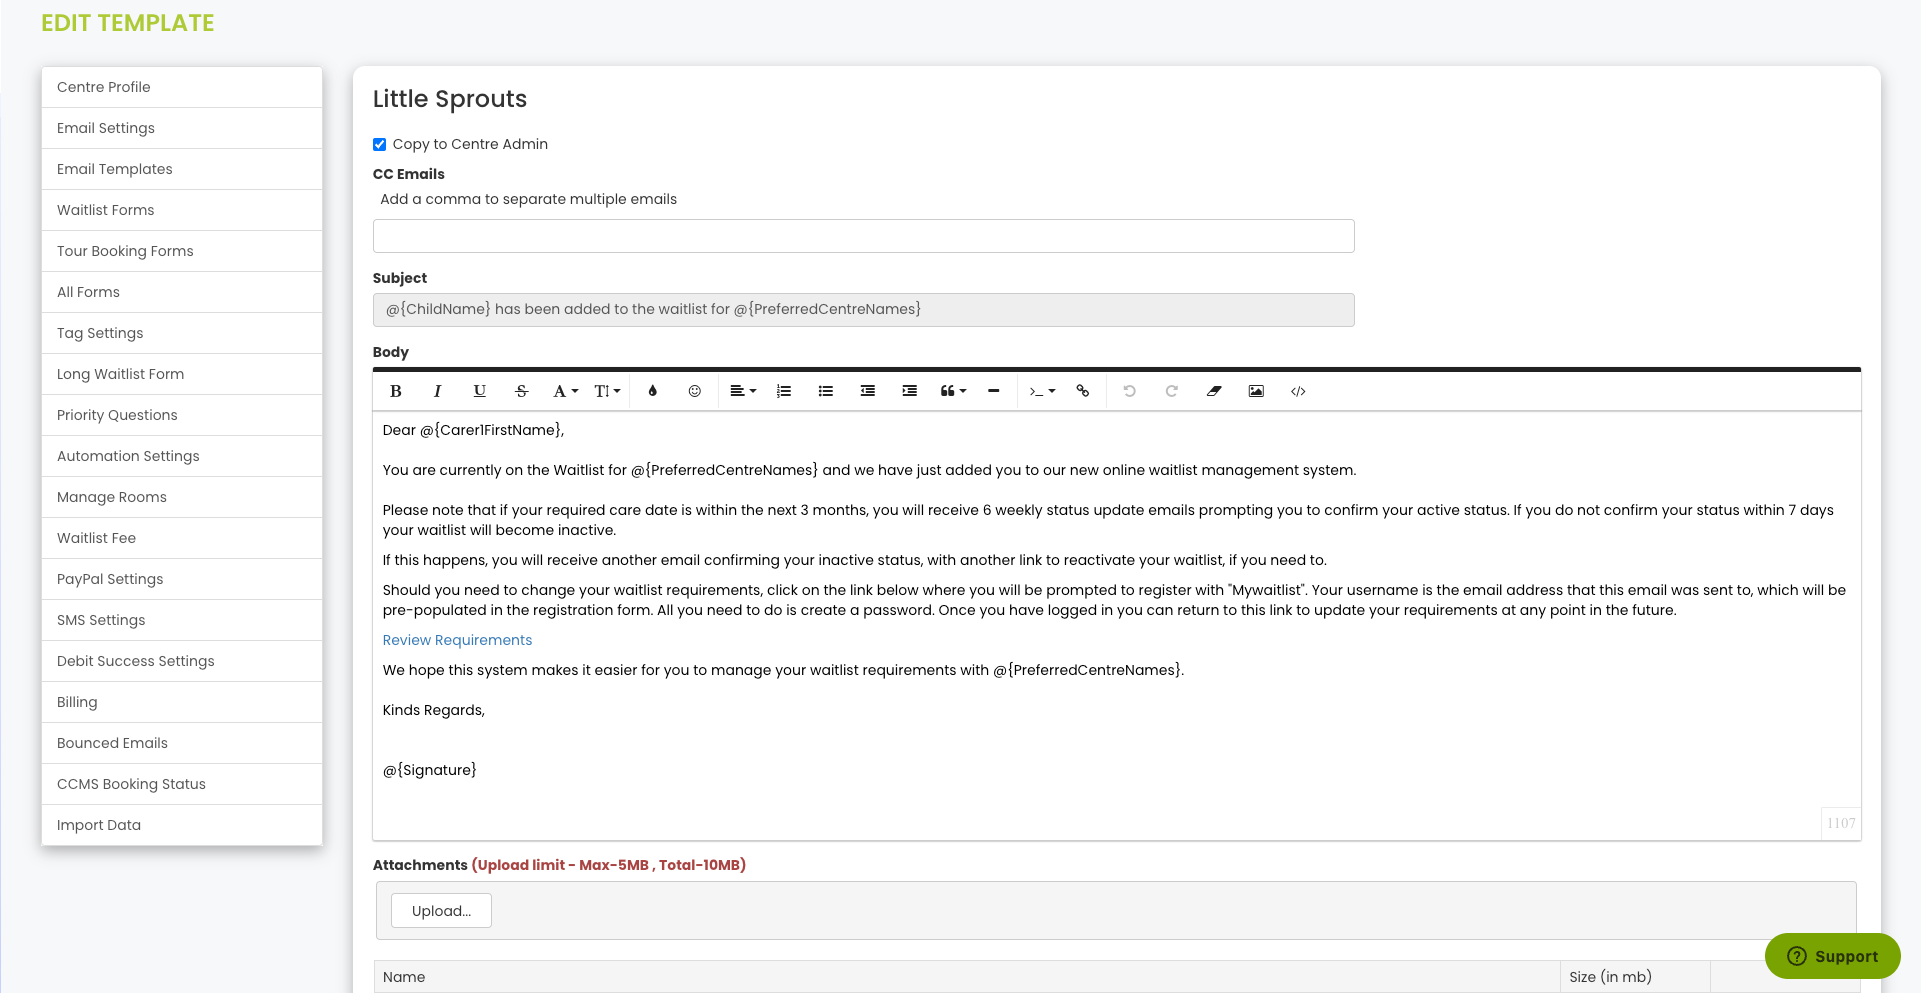1921x993 pixels.
Task: Underline the selected body text
Action: point(479,391)
